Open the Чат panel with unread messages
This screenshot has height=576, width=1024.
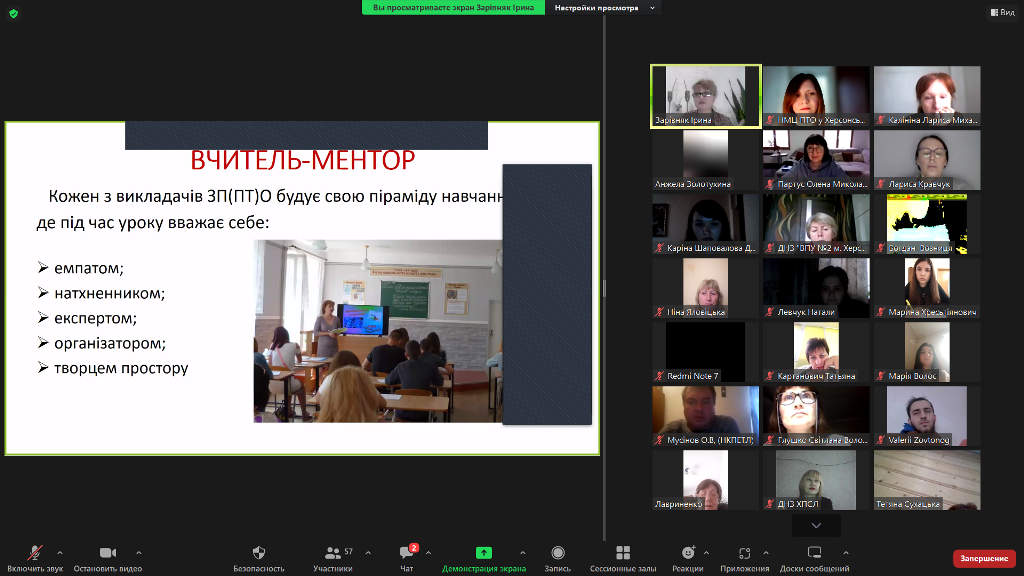click(x=406, y=553)
